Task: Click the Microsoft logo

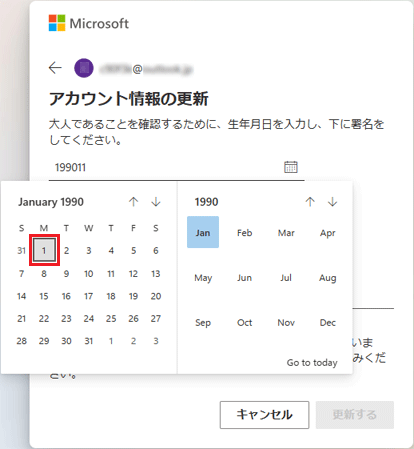Action: [x=89, y=23]
